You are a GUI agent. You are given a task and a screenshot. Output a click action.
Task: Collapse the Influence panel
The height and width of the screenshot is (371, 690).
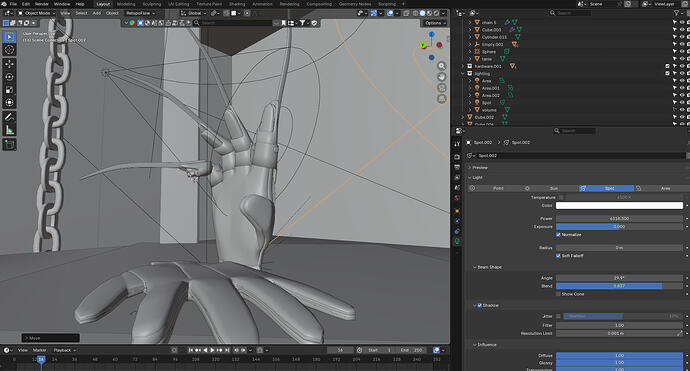pyautogui.click(x=475, y=345)
